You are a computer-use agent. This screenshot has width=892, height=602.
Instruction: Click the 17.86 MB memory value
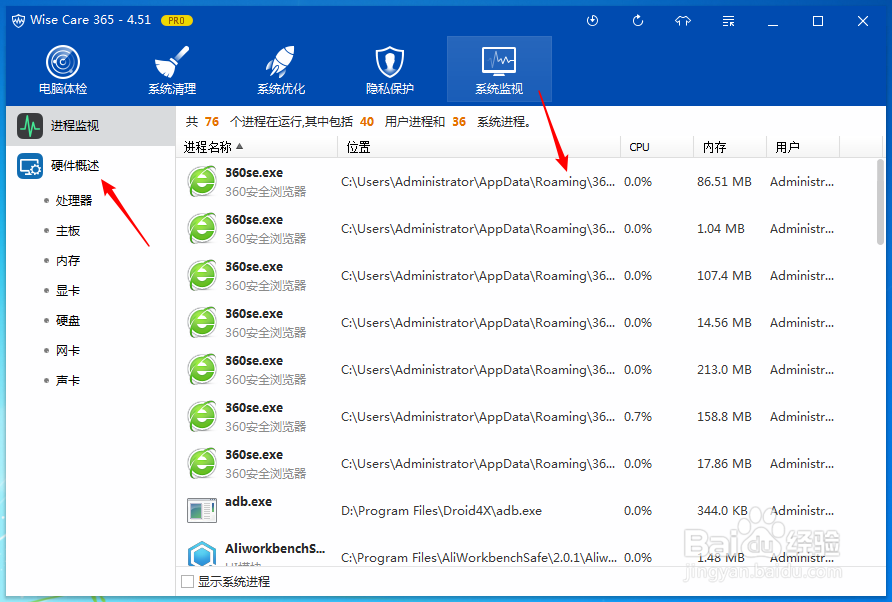[724, 464]
